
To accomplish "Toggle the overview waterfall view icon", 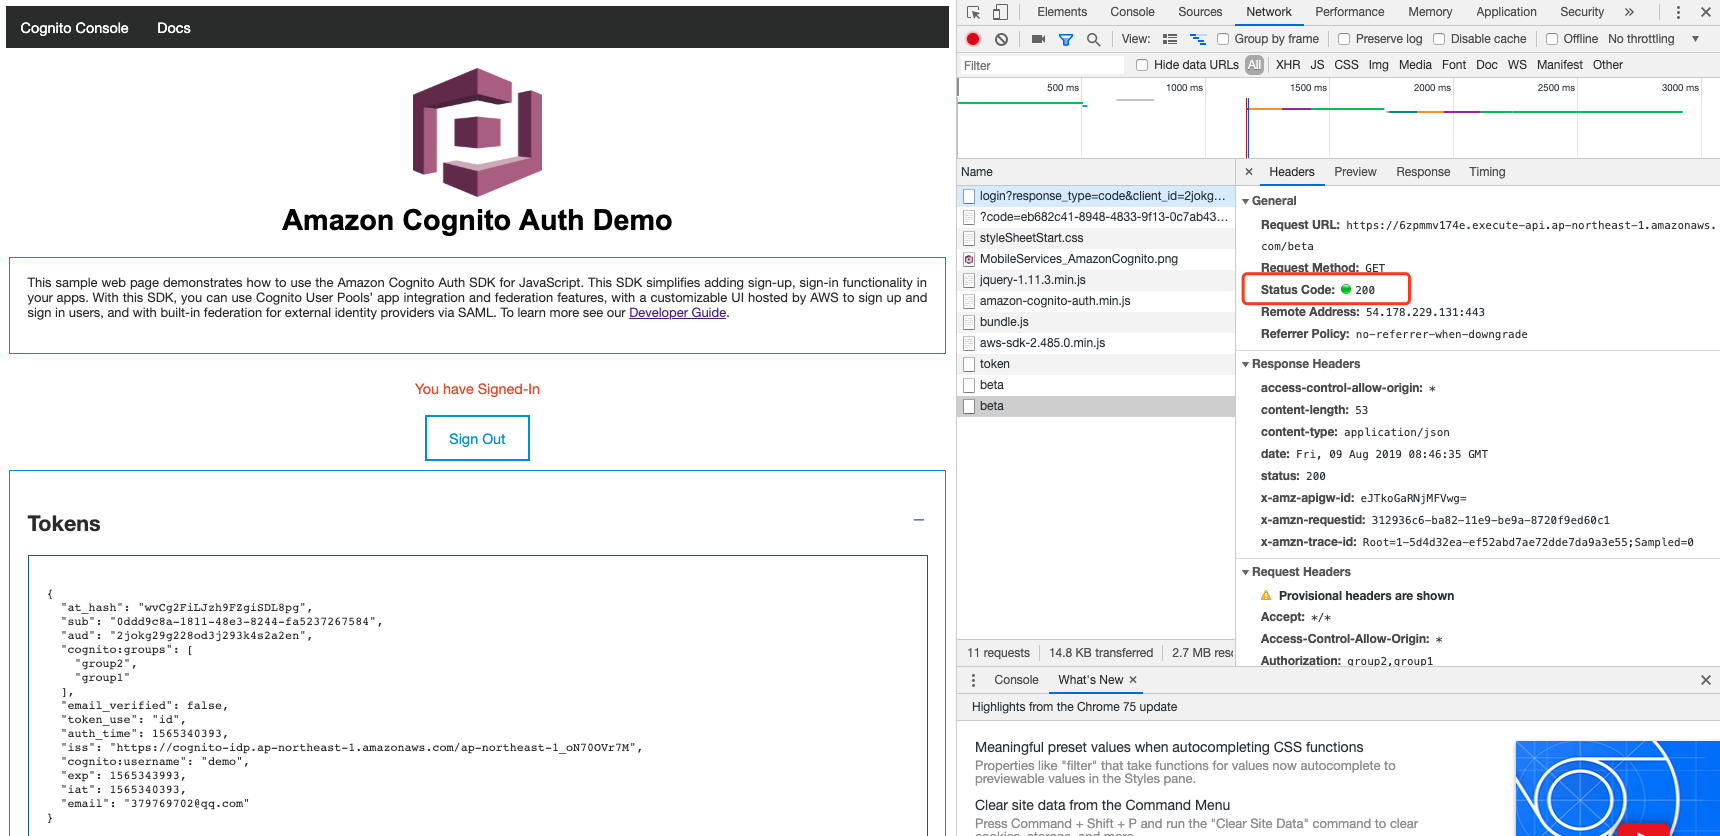I will (1197, 39).
